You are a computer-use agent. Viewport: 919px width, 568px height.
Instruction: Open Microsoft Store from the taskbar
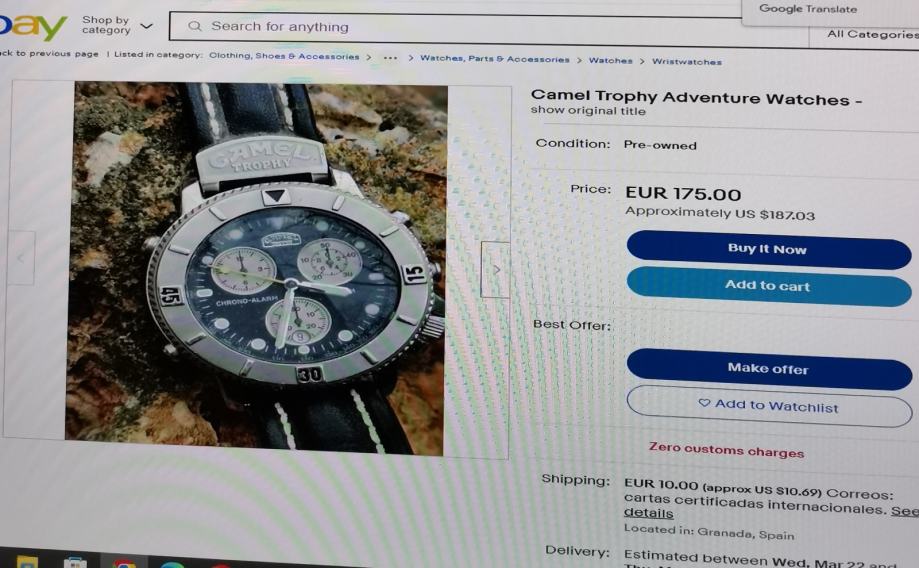[x=75, y=563]
